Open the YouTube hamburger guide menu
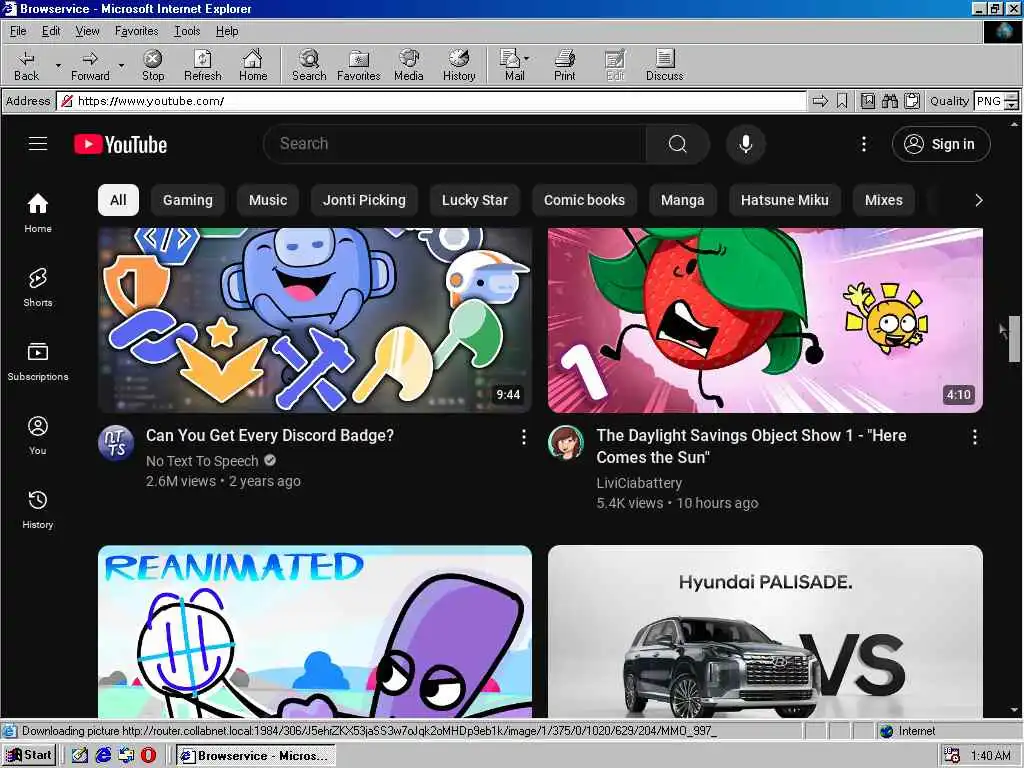 click(38, 144)
